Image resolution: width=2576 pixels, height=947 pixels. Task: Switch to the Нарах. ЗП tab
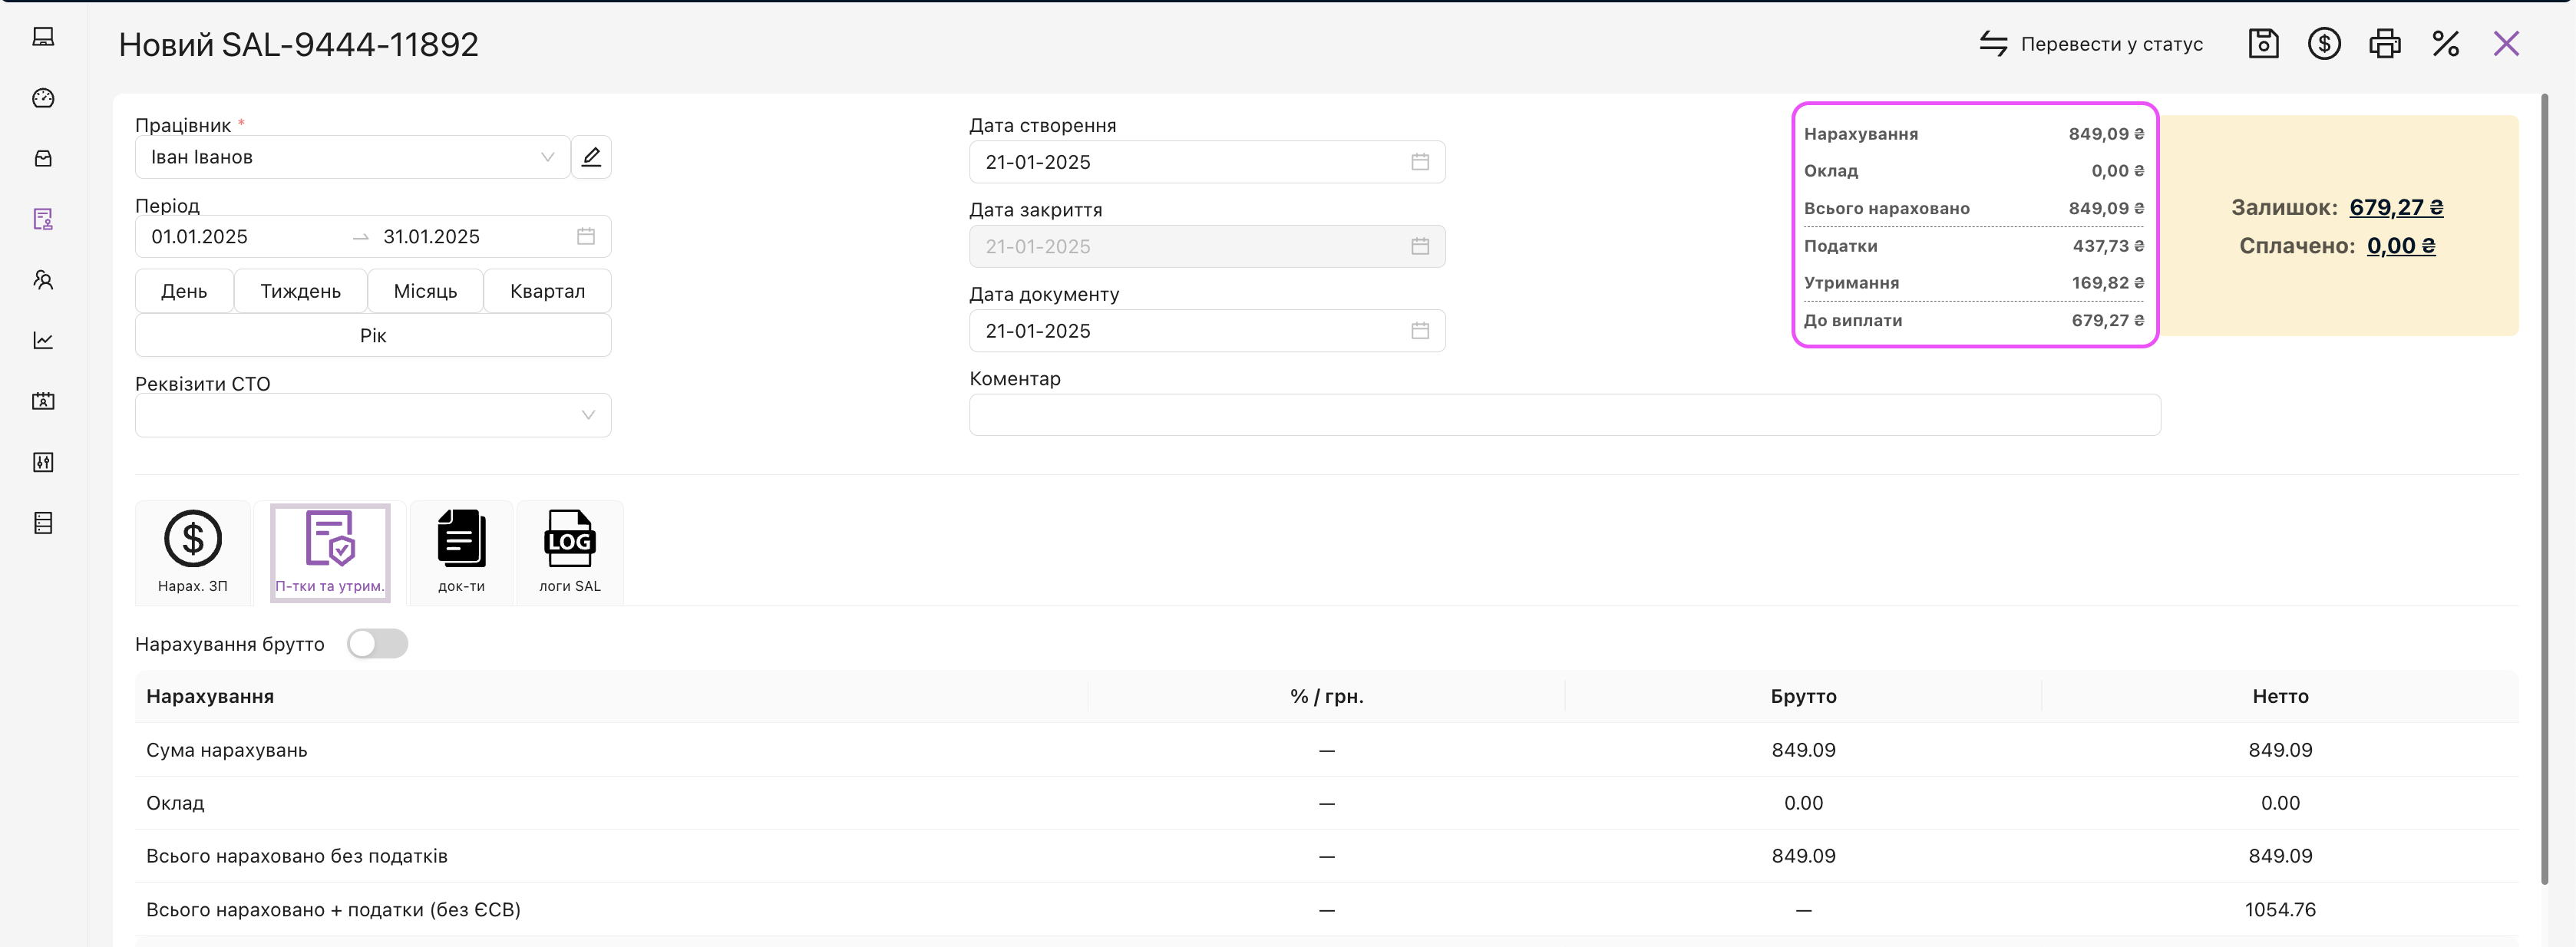click(x=193, y=552)
